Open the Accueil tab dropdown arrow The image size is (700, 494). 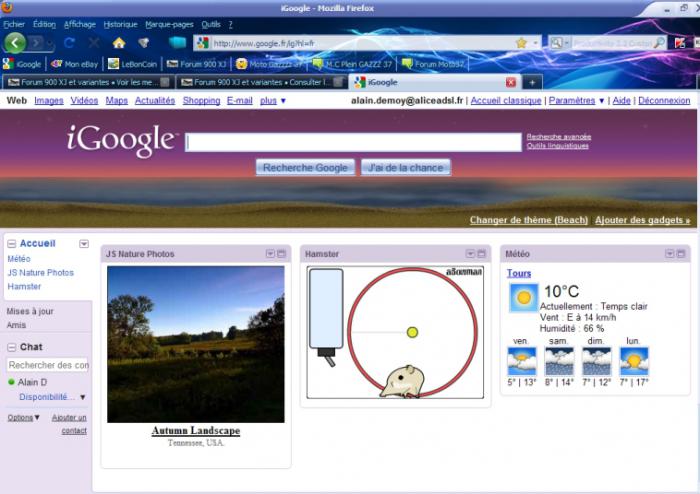(x=83, y=244)
